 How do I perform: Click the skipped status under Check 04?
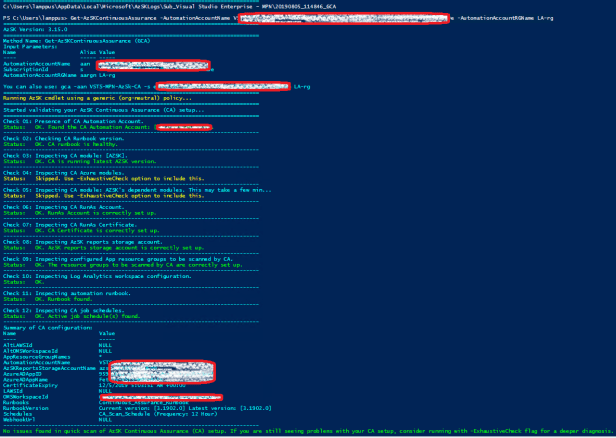100,178
